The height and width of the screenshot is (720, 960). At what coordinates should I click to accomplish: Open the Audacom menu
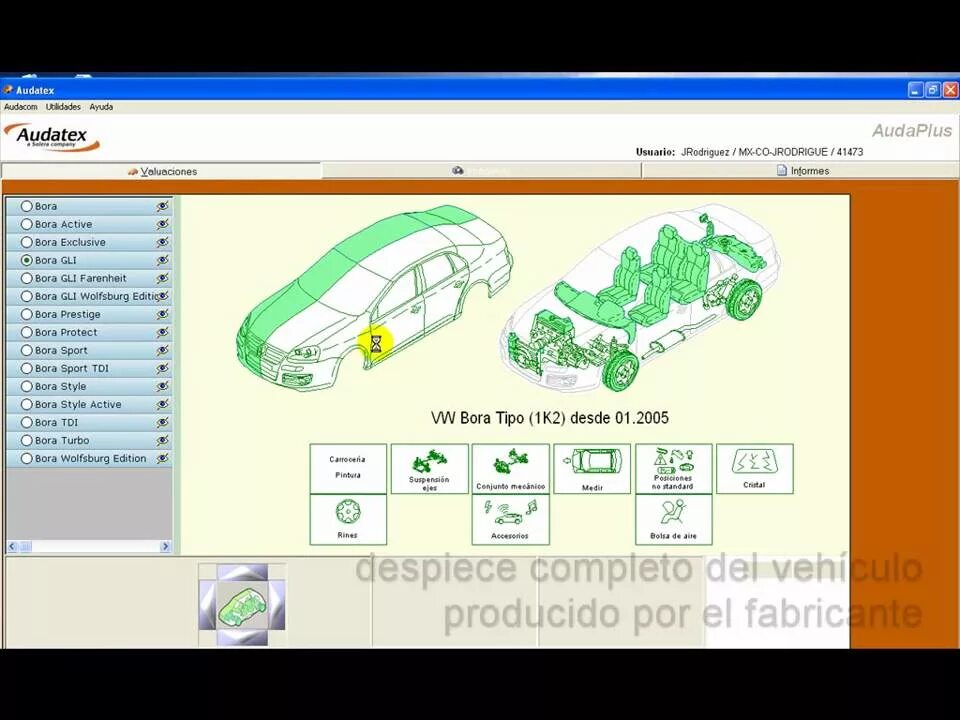(x=21, y=107)
